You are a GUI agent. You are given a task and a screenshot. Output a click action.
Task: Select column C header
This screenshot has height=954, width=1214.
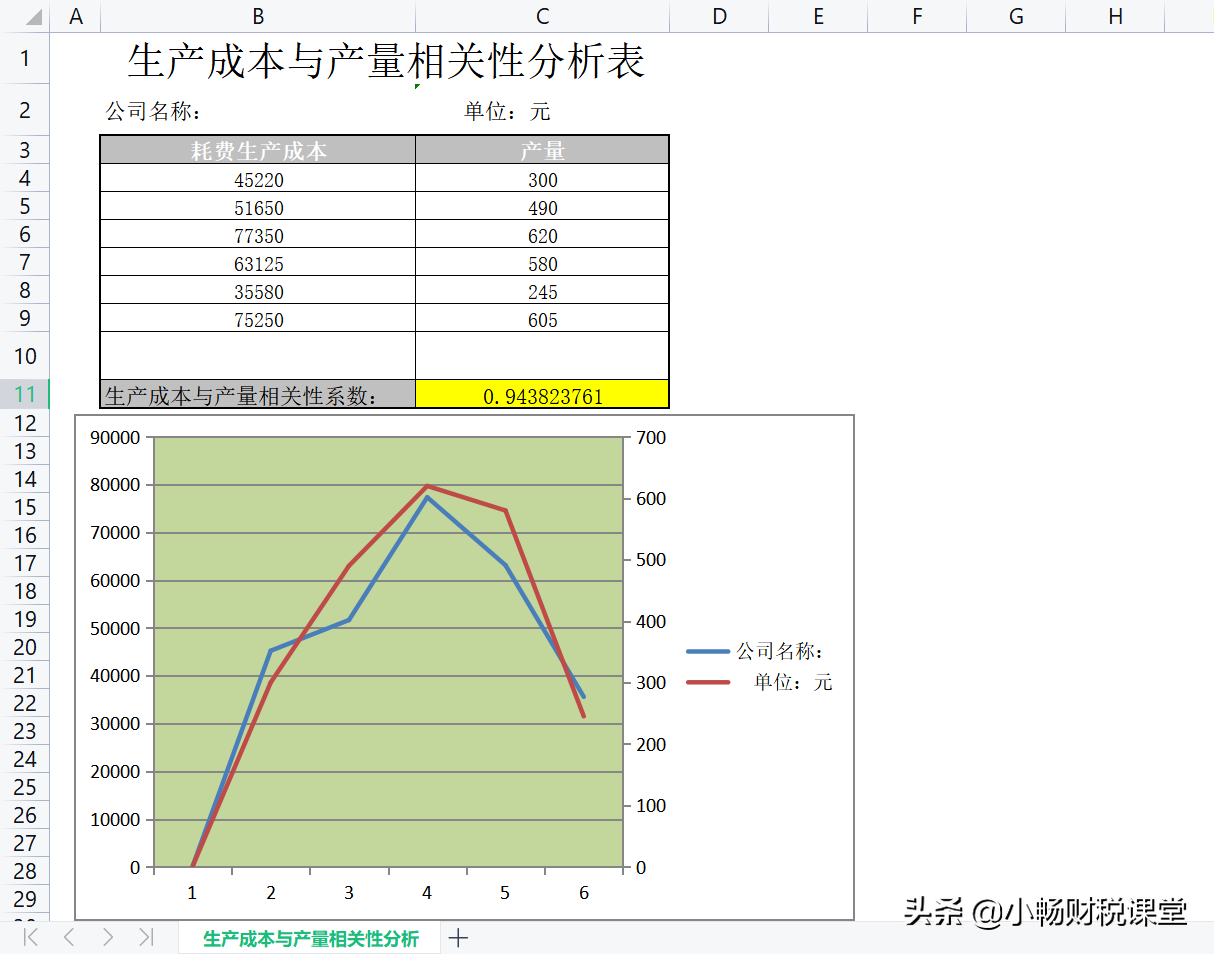pyautogui.click(x=541, y=16)
